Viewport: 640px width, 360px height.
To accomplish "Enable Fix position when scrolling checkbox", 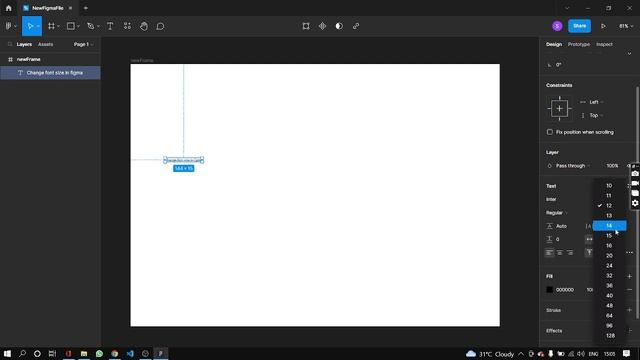I will click(550, 132).
